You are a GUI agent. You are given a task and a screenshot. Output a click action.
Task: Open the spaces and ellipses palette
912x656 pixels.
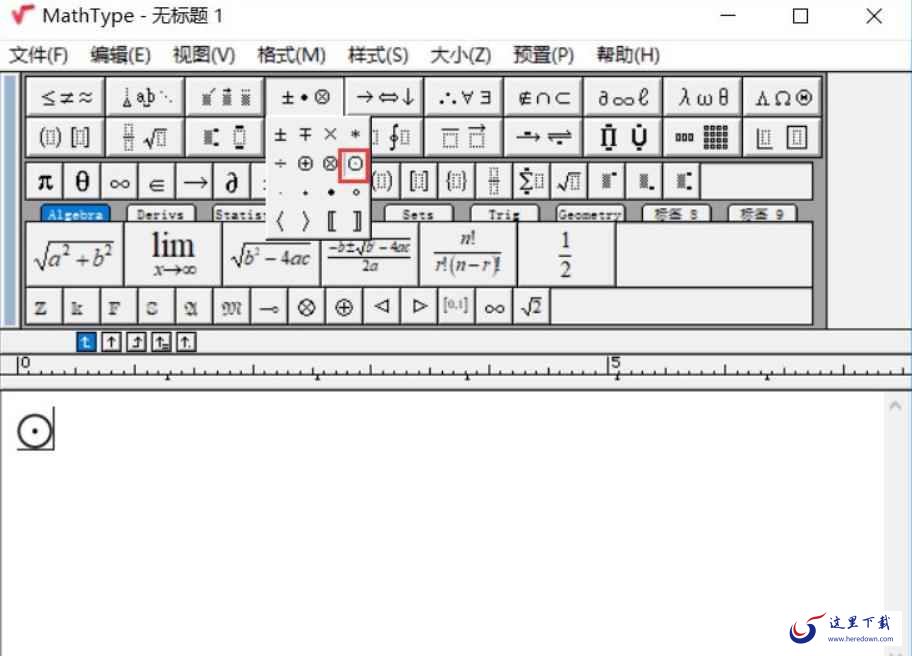coord(146,97)
